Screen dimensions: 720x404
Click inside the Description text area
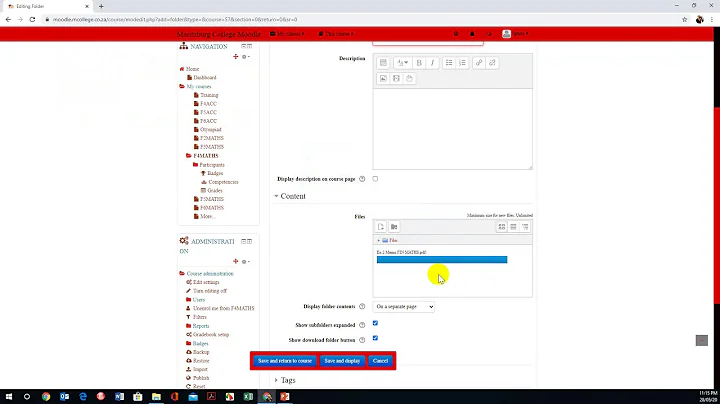click(452, 129)
